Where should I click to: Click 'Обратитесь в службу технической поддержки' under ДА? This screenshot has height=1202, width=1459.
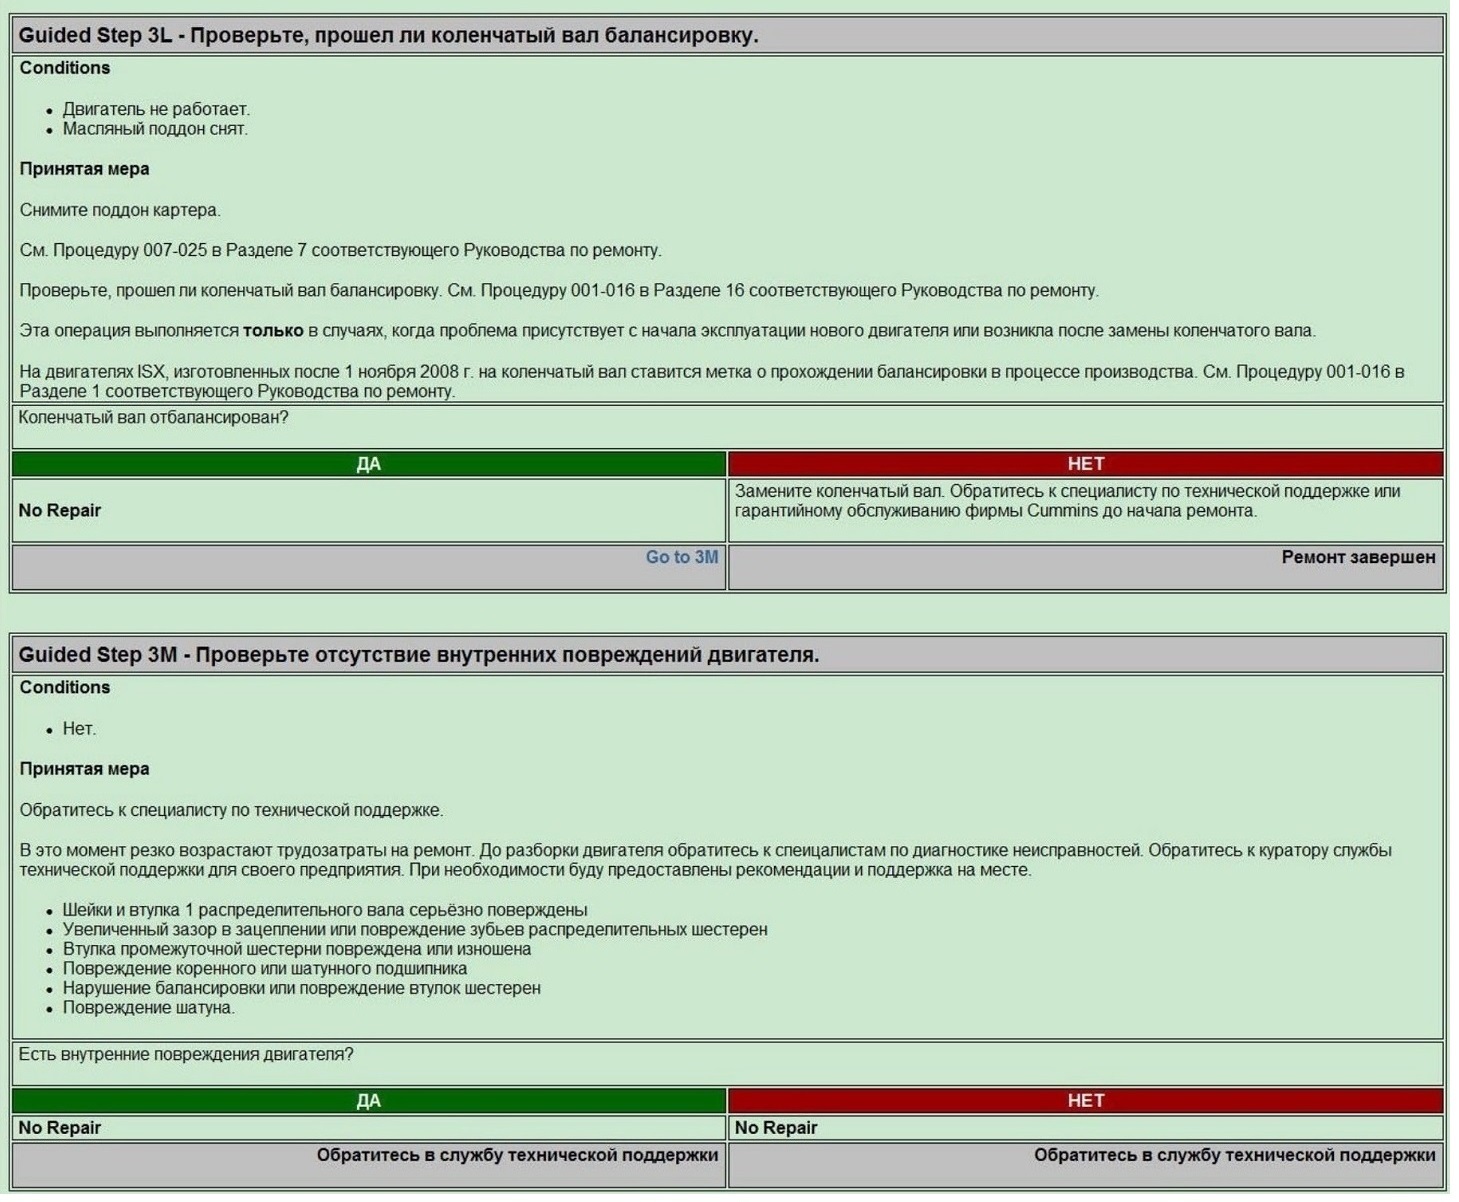[518, 1155]
